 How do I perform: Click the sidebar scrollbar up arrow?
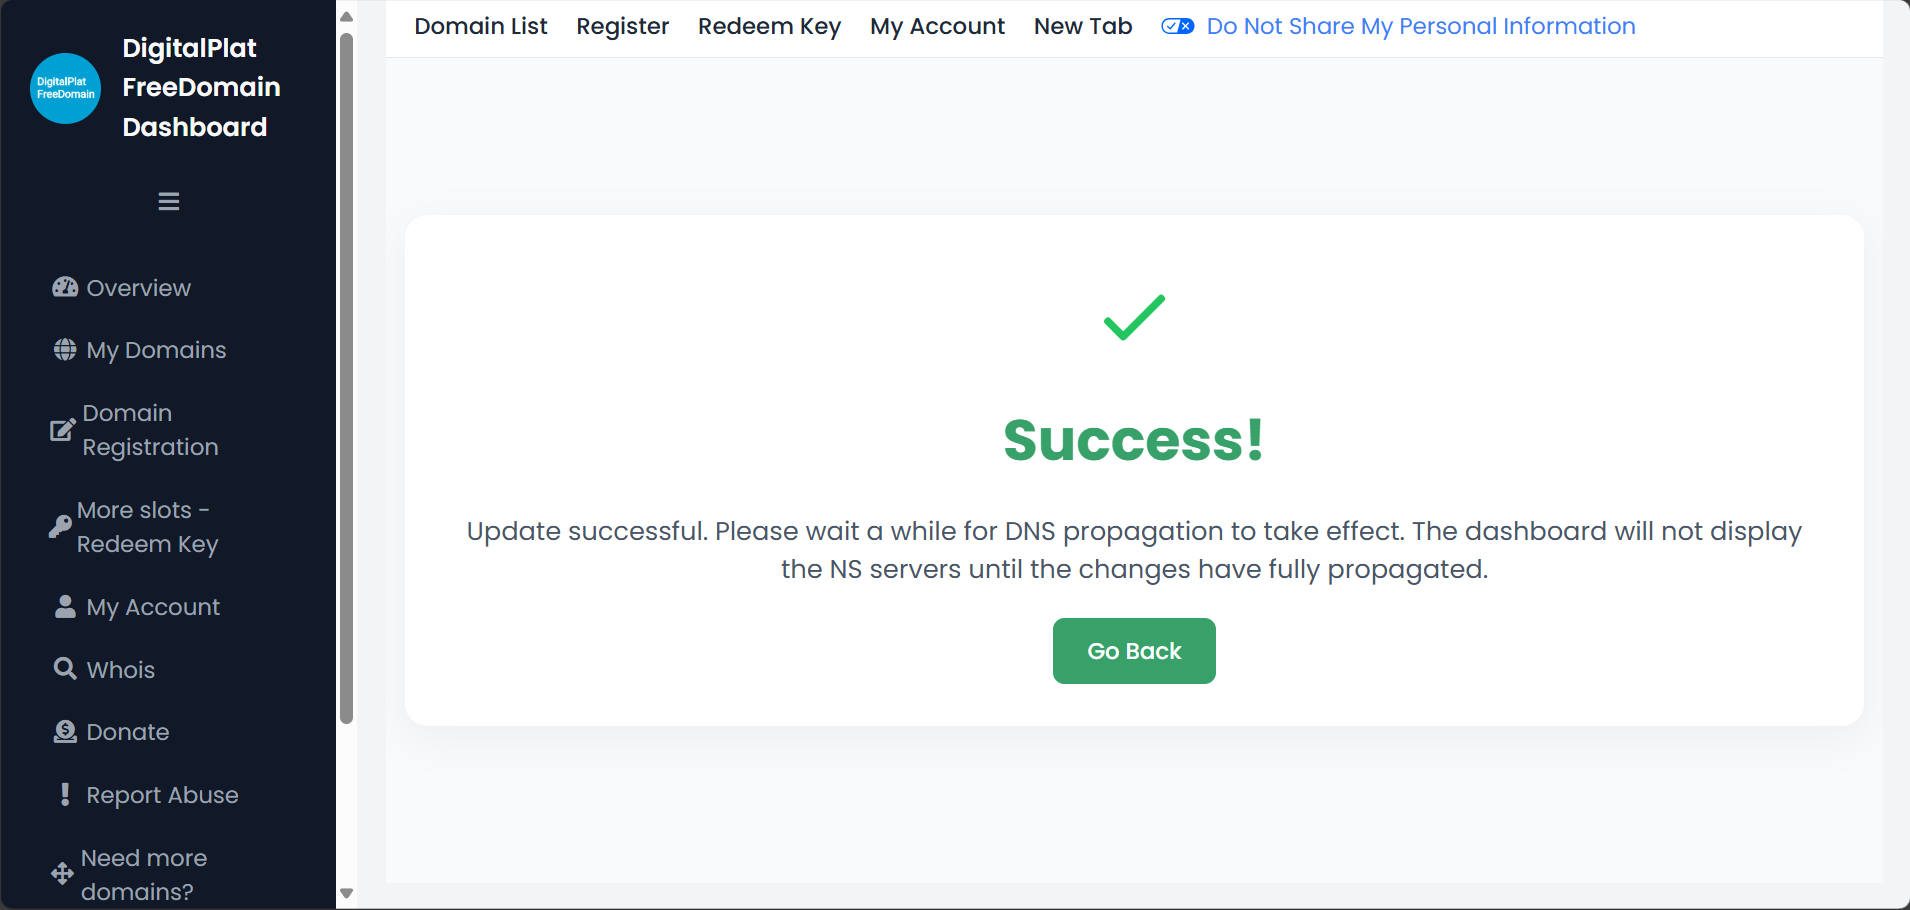click(x=347, y=16)
